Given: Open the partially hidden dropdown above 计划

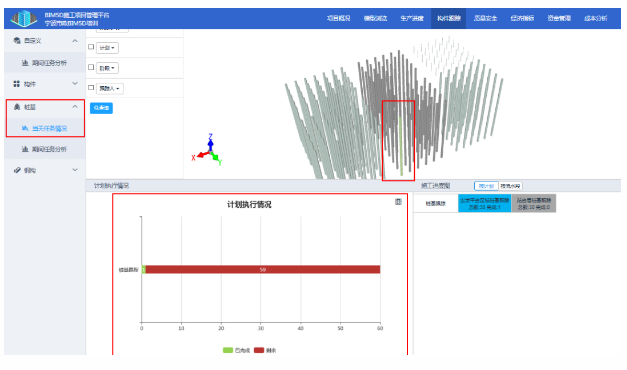Looking at the screenshot, I should pos(112,30).
